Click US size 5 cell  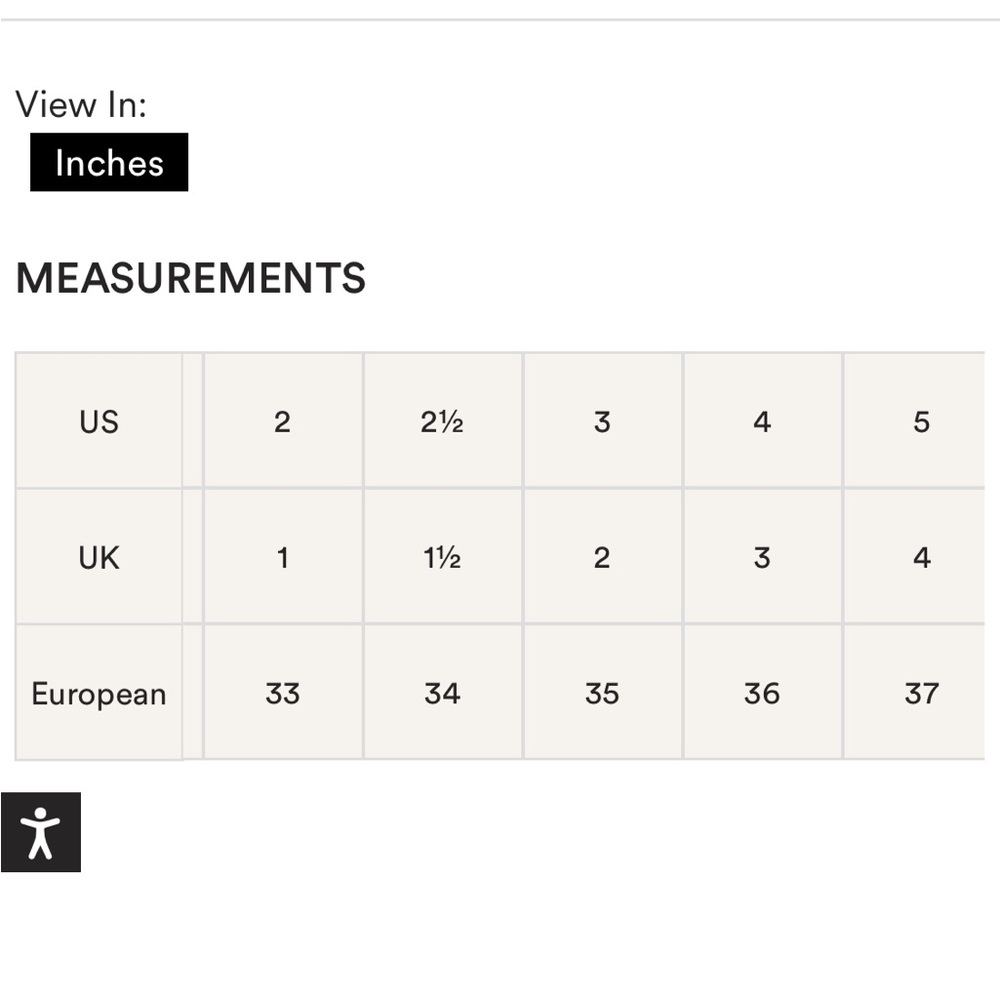915,421
